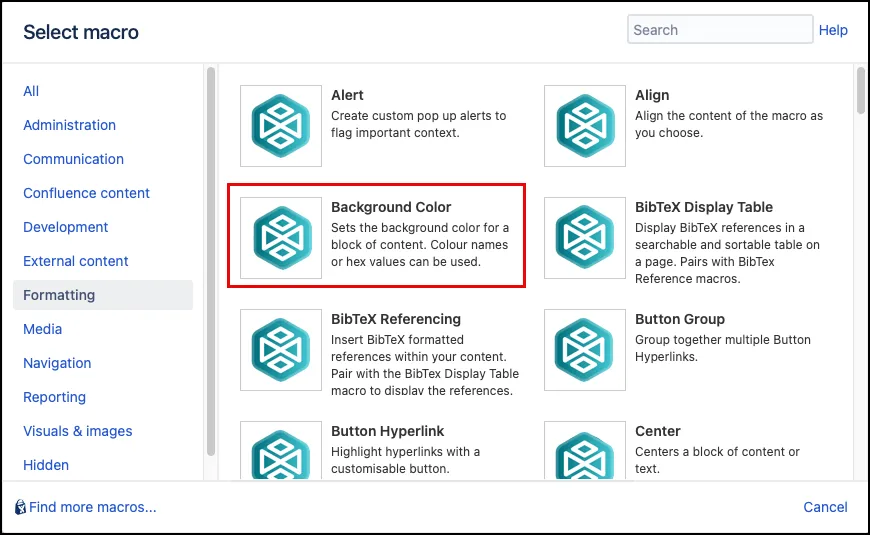Select the Formatting category
Image resolution: width=870 pixels, height=535 pixels.
(103, 295)
